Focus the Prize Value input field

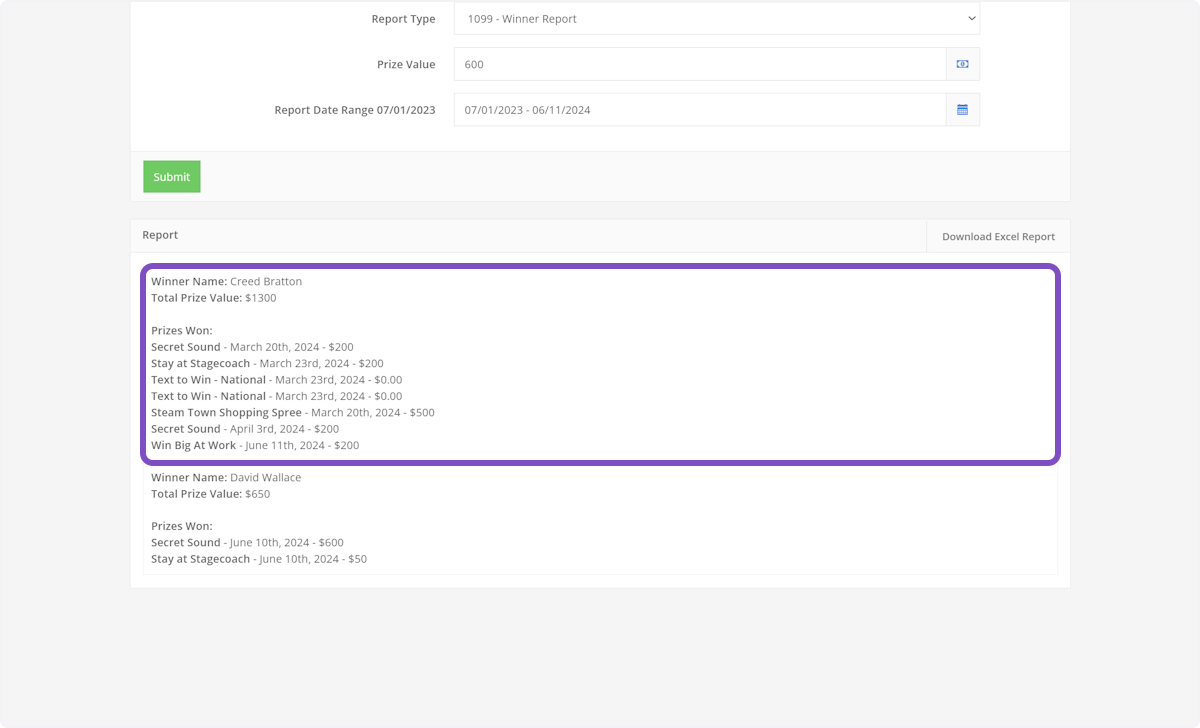point(699,64)
